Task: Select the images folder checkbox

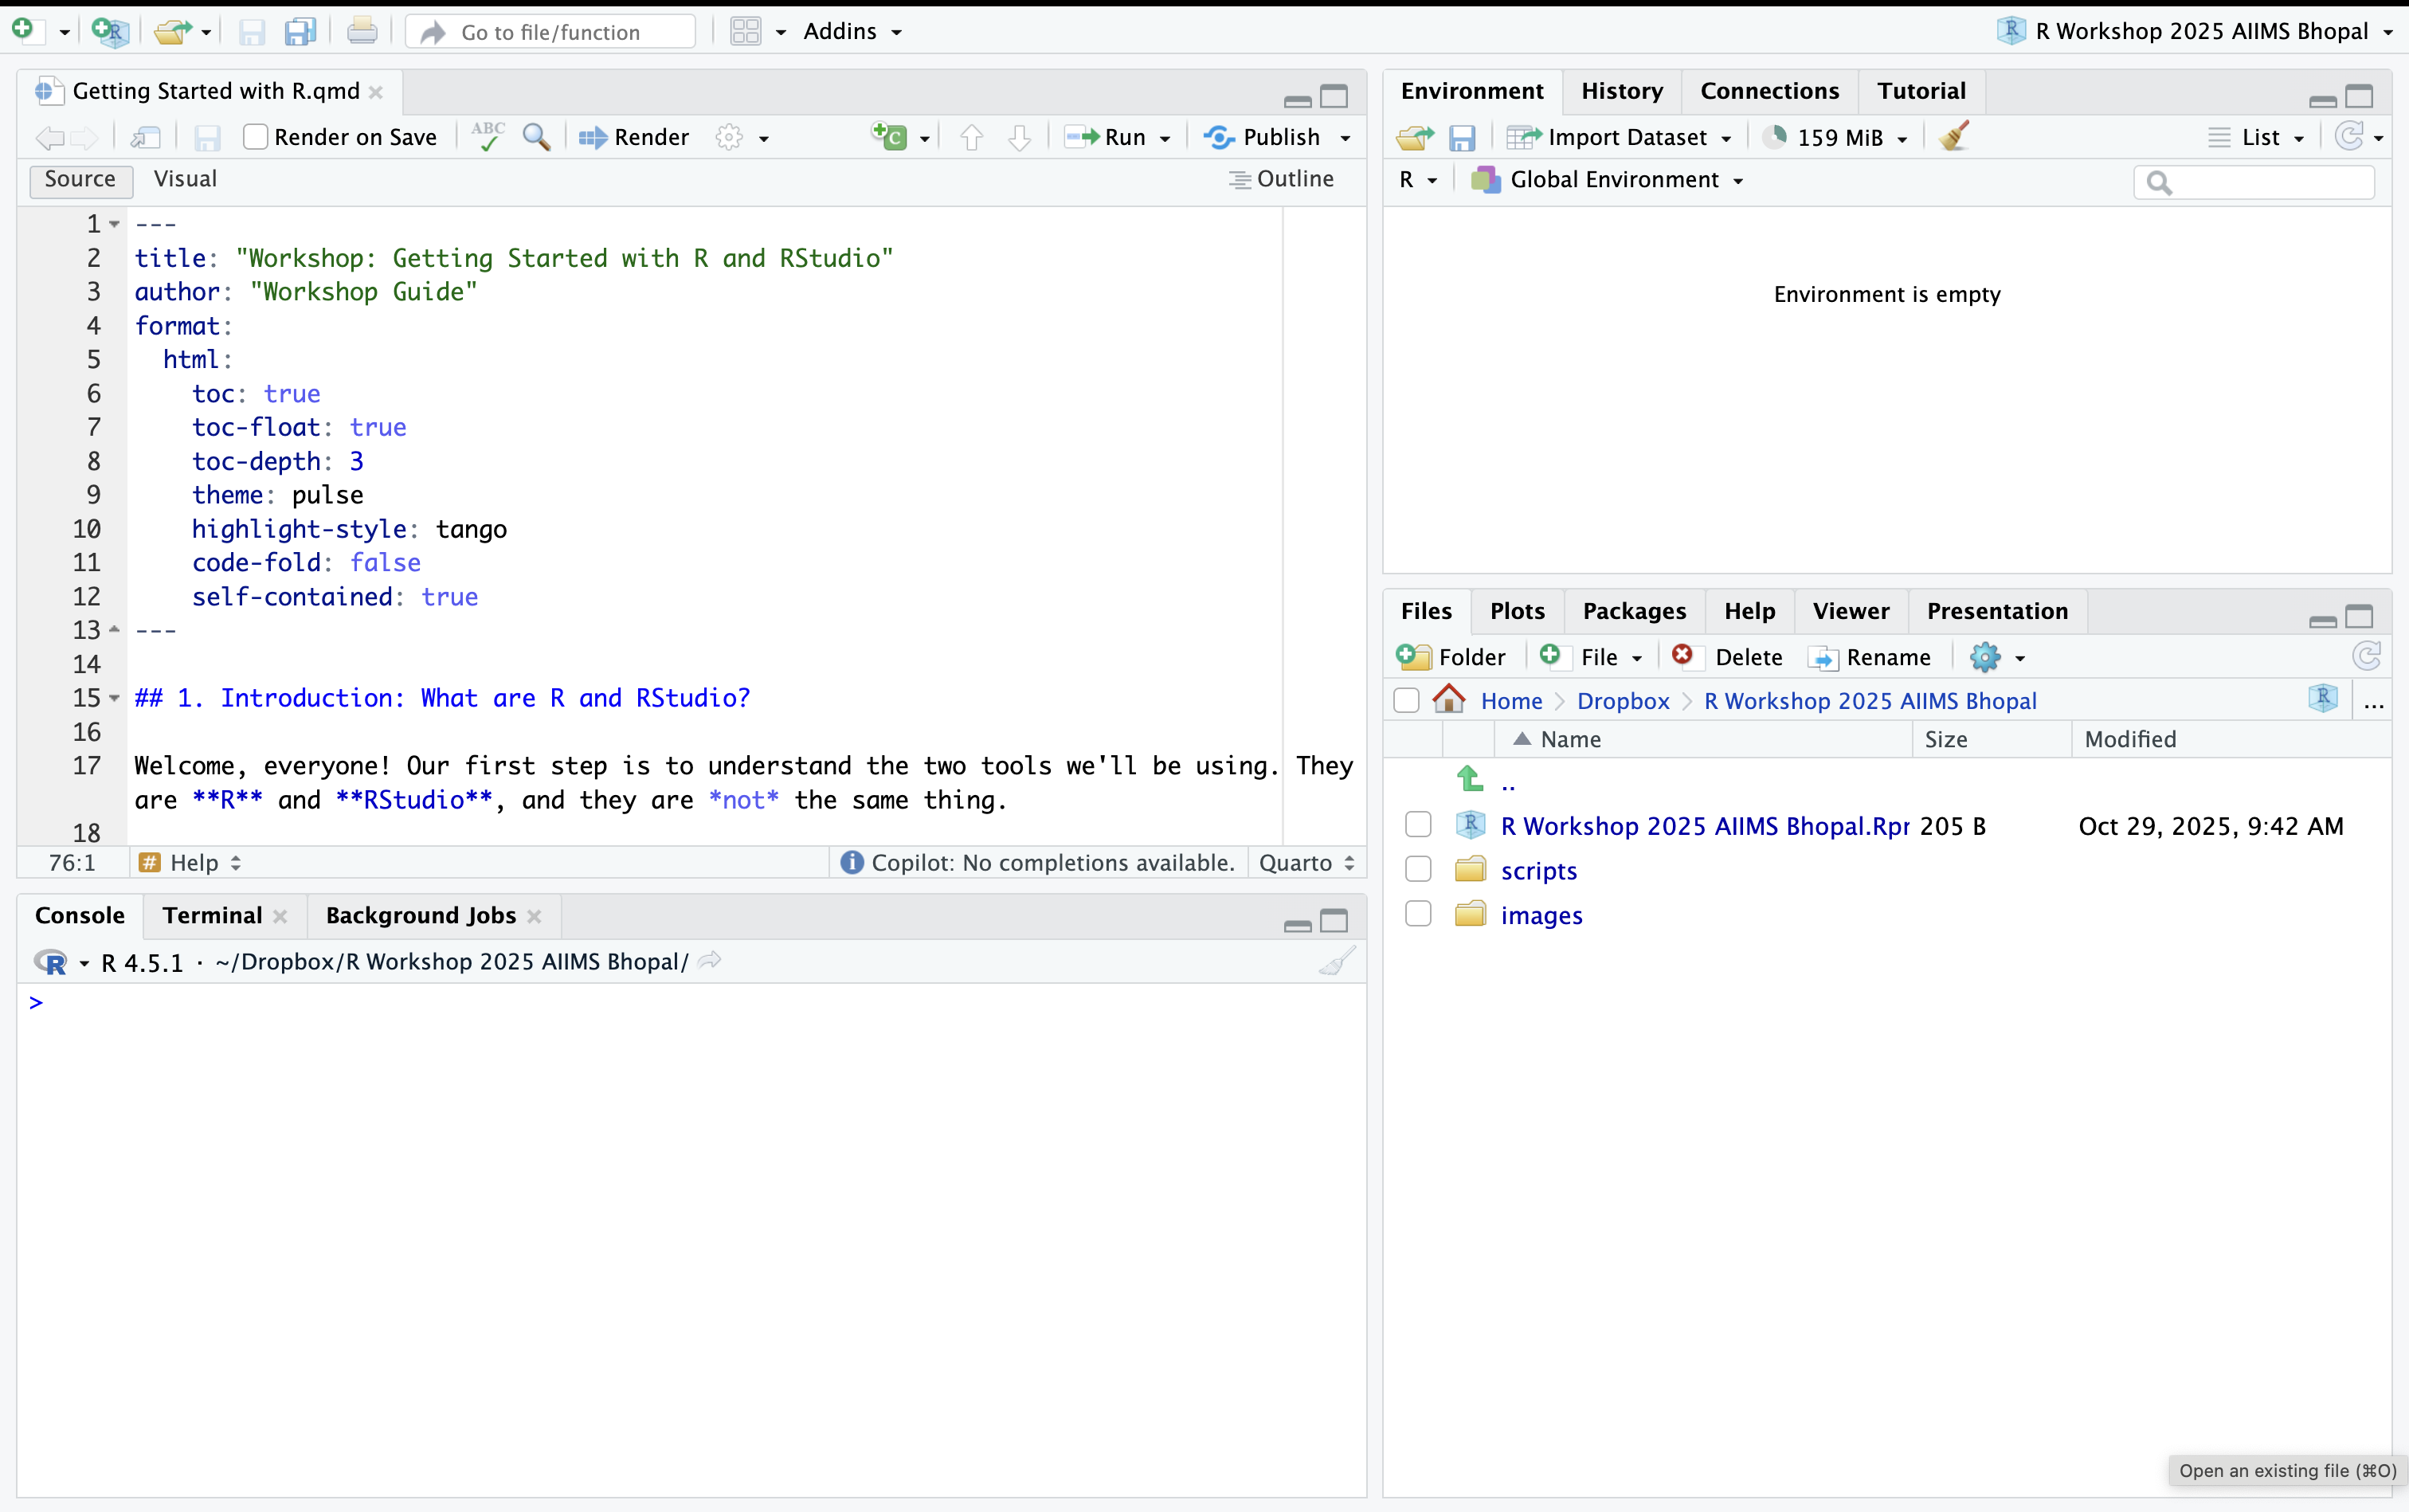Action: pos(1417,913)
